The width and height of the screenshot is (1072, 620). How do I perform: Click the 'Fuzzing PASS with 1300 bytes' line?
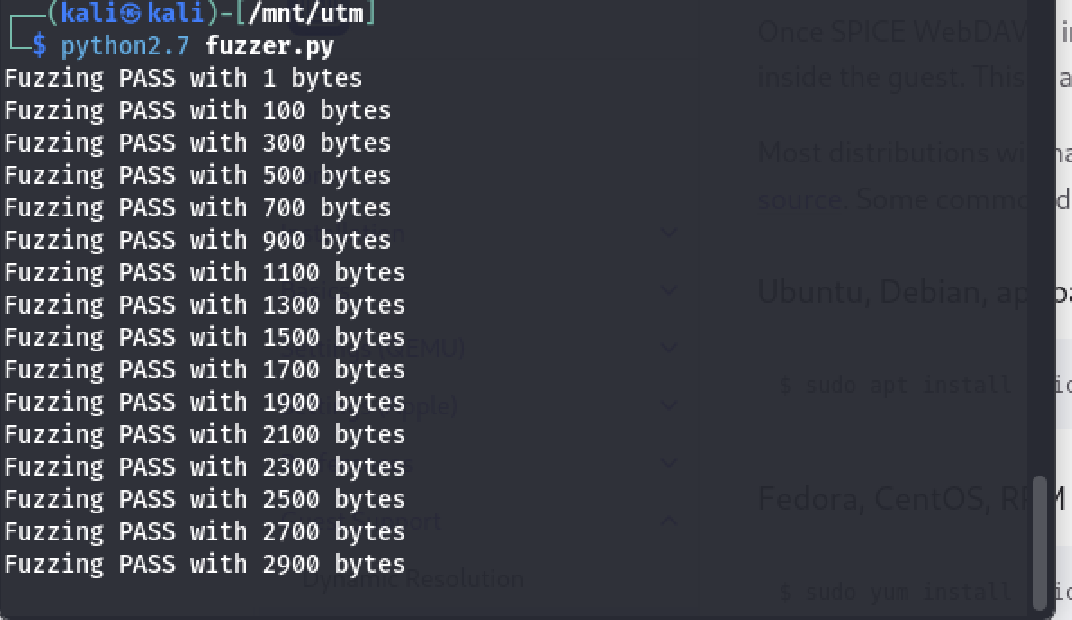pyautogui.click(x=205, y=305)
